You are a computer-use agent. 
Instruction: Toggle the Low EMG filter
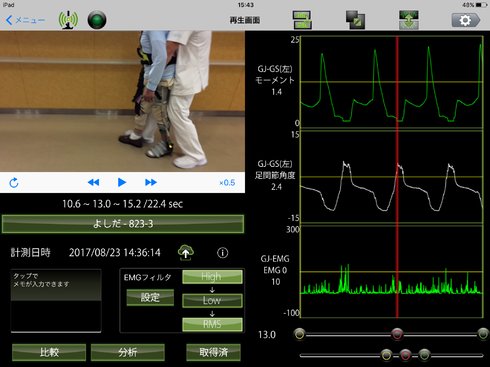point(212,300)
